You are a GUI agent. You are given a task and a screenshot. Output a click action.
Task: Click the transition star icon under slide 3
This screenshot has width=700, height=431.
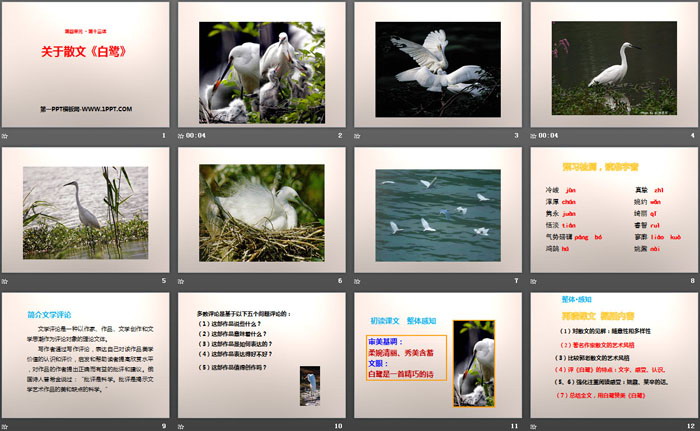(x=358, y=134)
